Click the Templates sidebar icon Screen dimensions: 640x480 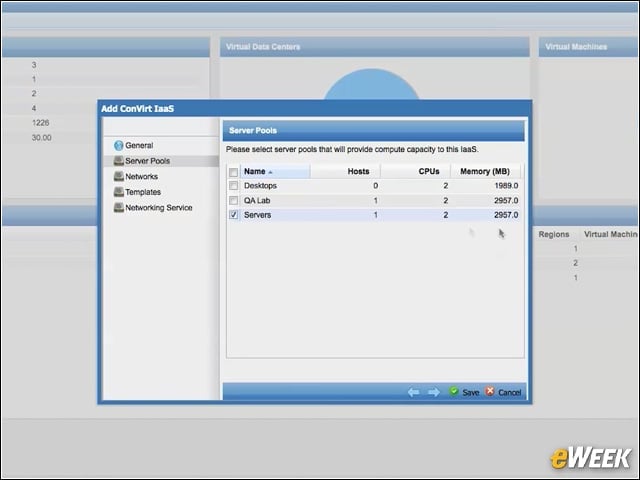[x=119, y=192]
